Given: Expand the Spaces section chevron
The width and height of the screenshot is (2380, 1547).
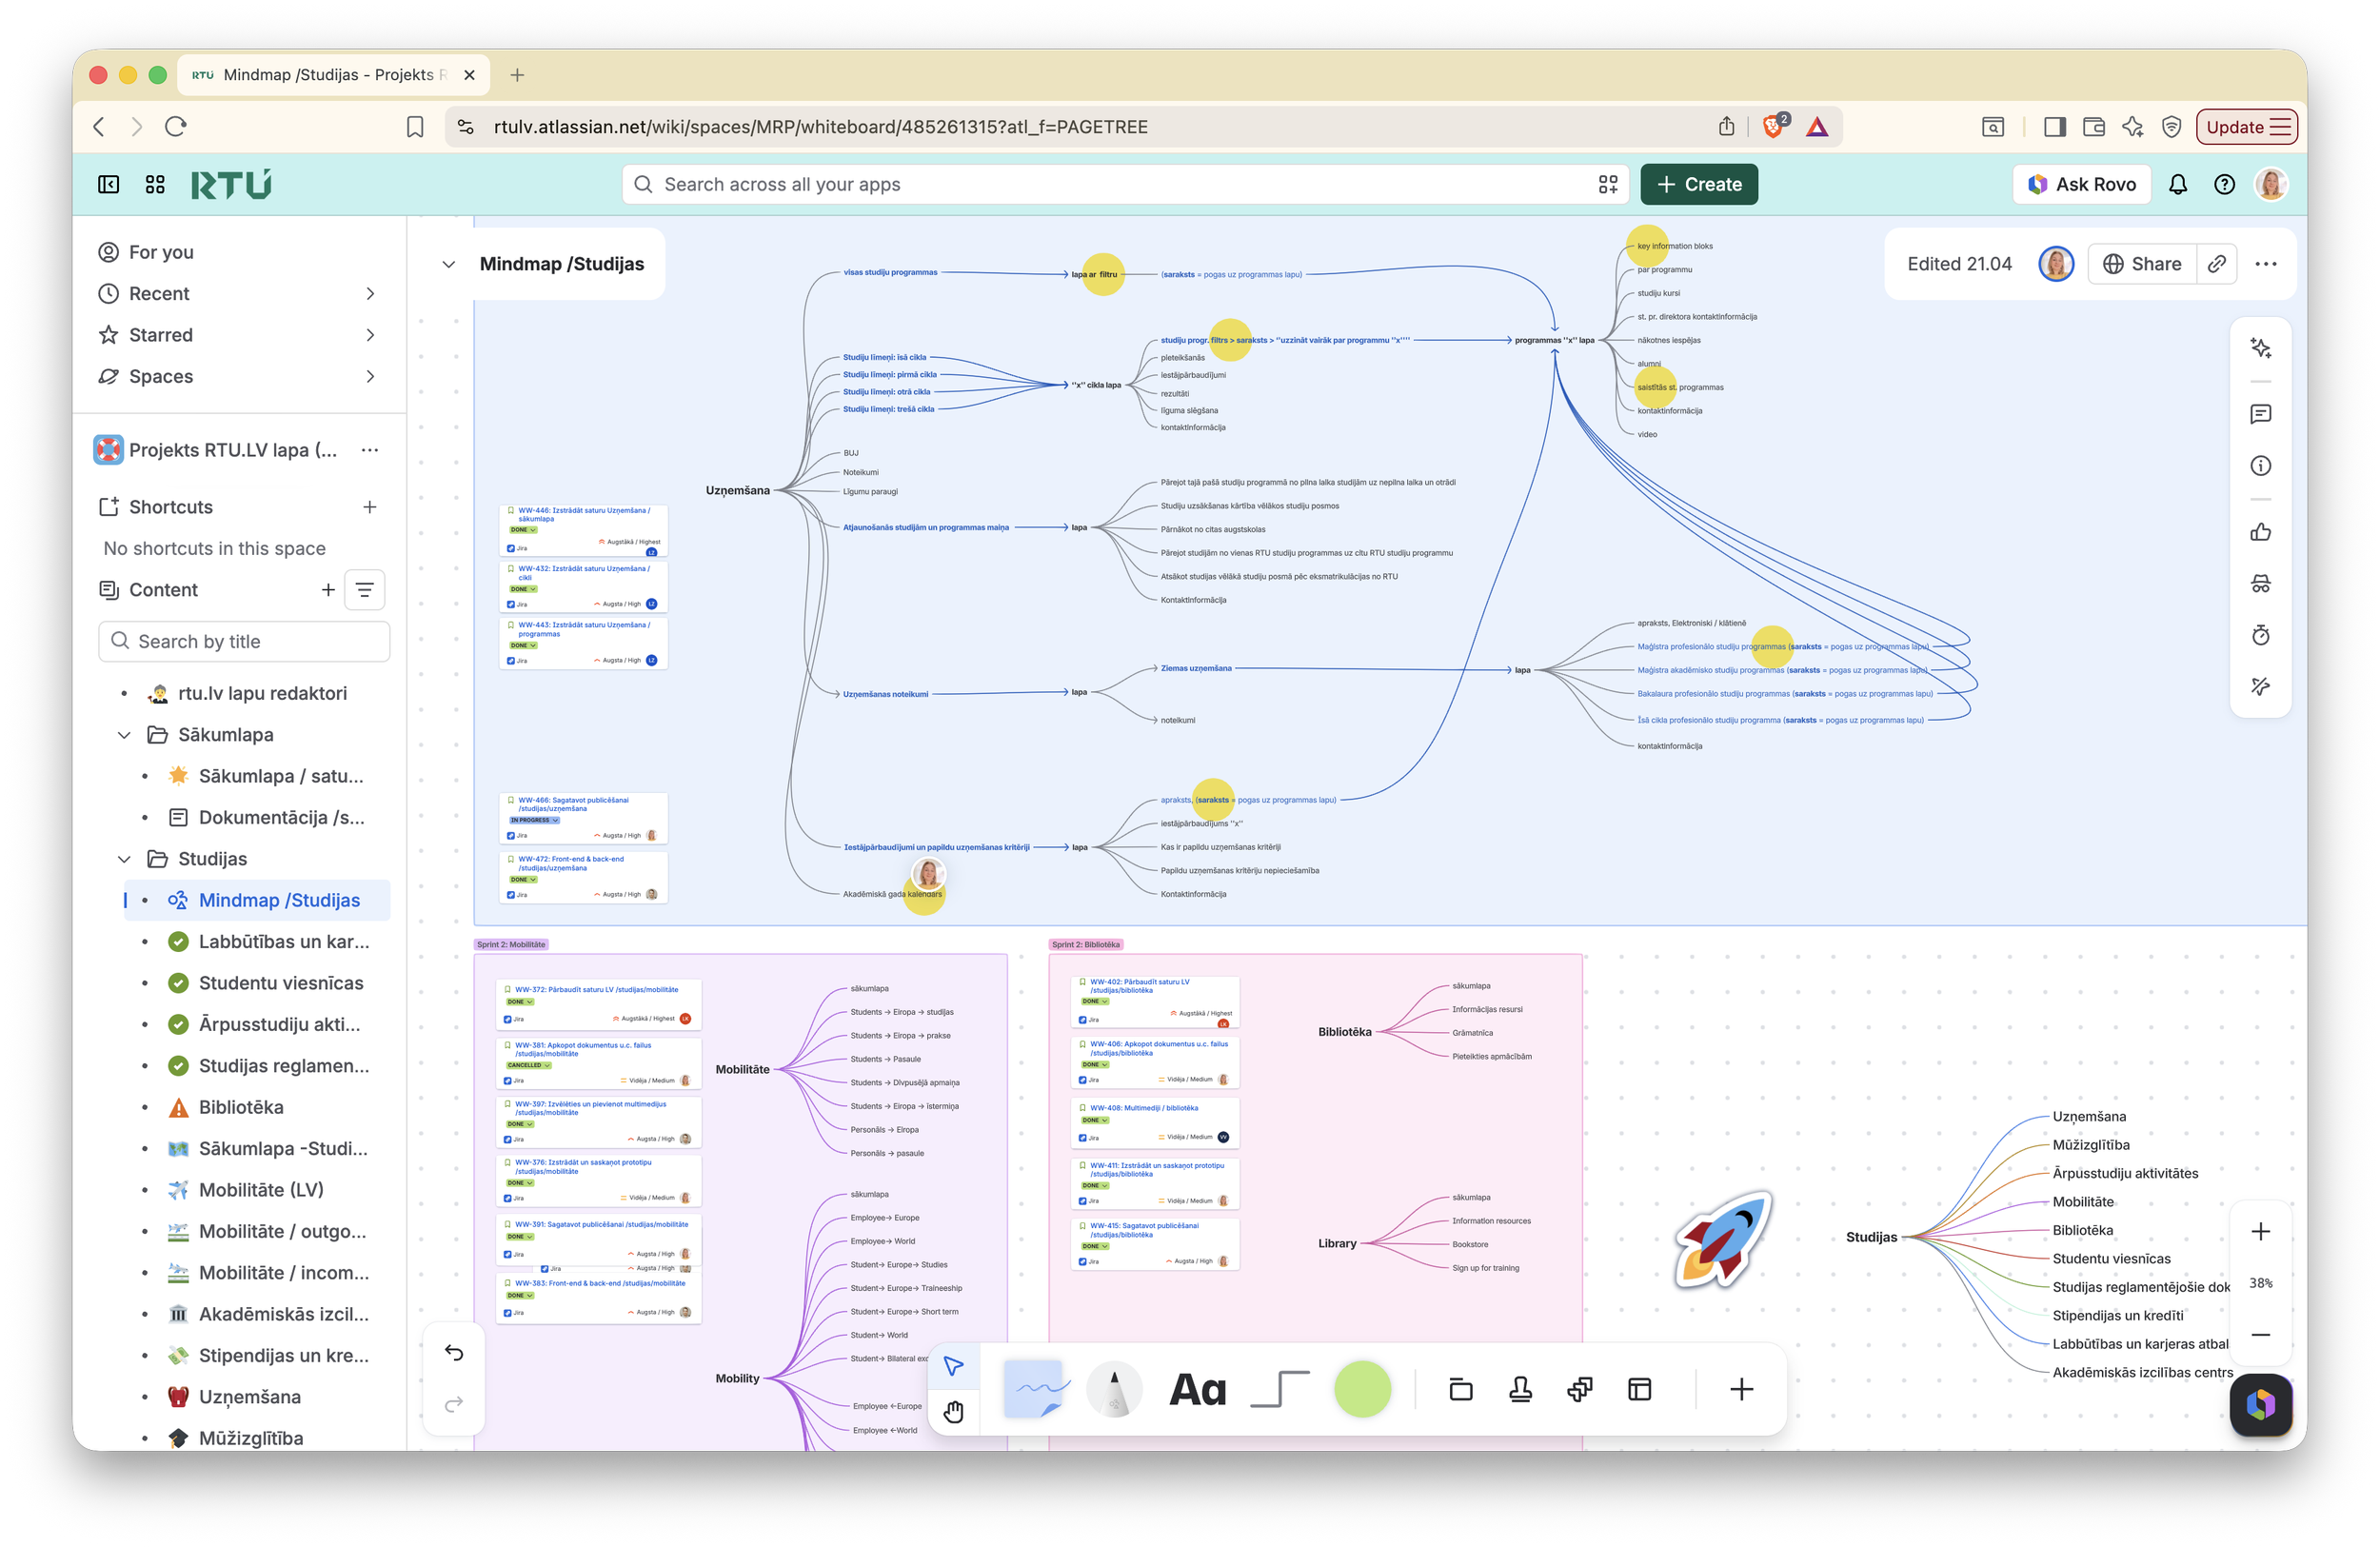Looking at the screenshot, I should (x=370, y=376).
